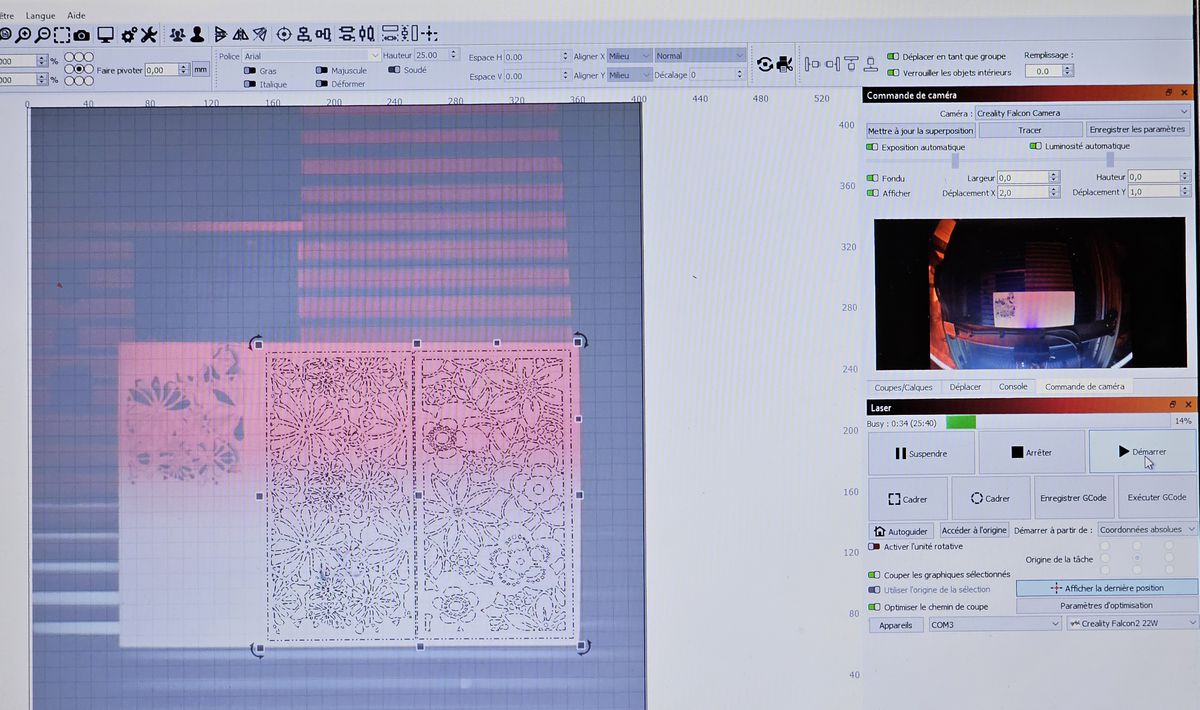Open the Aligner X Milieu dropdown
The width and height of the screenshot is (1200, 710).
tap(629, 56)
